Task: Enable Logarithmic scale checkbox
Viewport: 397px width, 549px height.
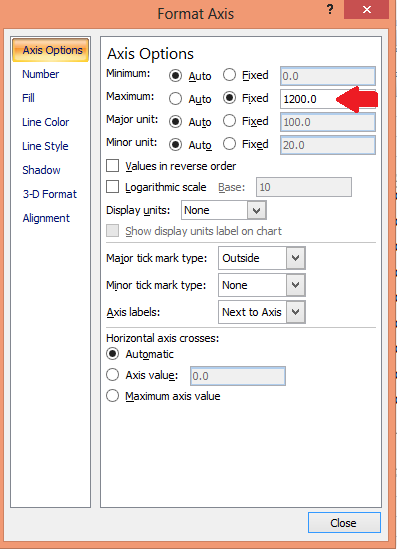Action: pyautogui.click(x=112, y=187)
